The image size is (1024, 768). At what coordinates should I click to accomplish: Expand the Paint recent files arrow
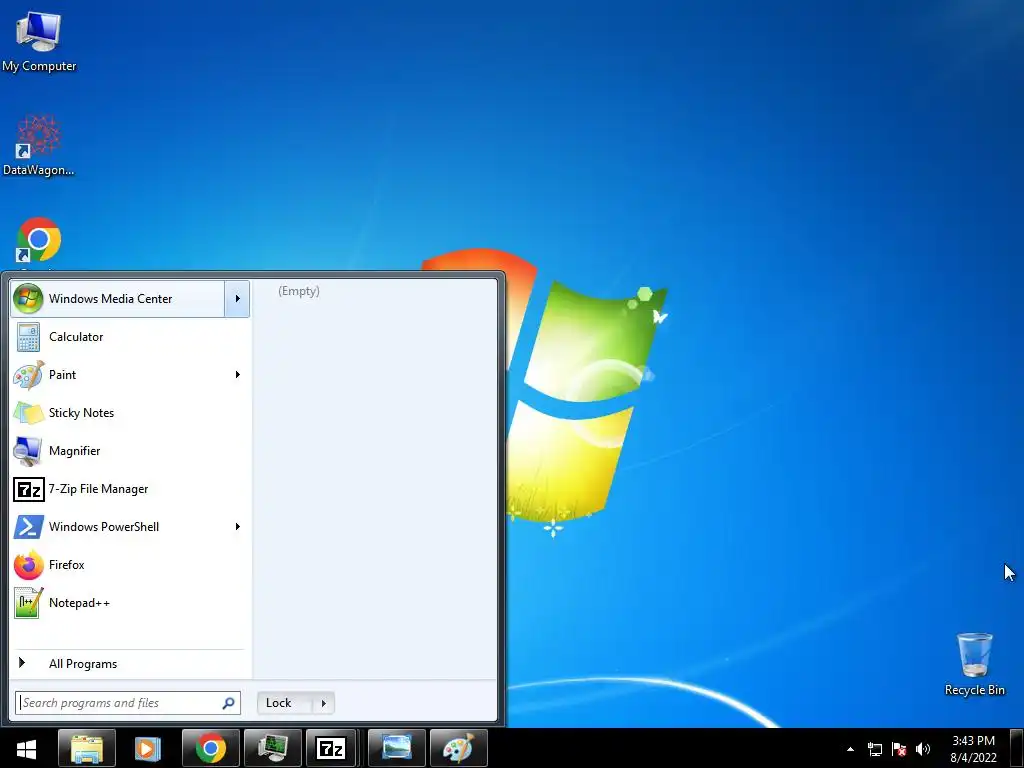point(237,375)
